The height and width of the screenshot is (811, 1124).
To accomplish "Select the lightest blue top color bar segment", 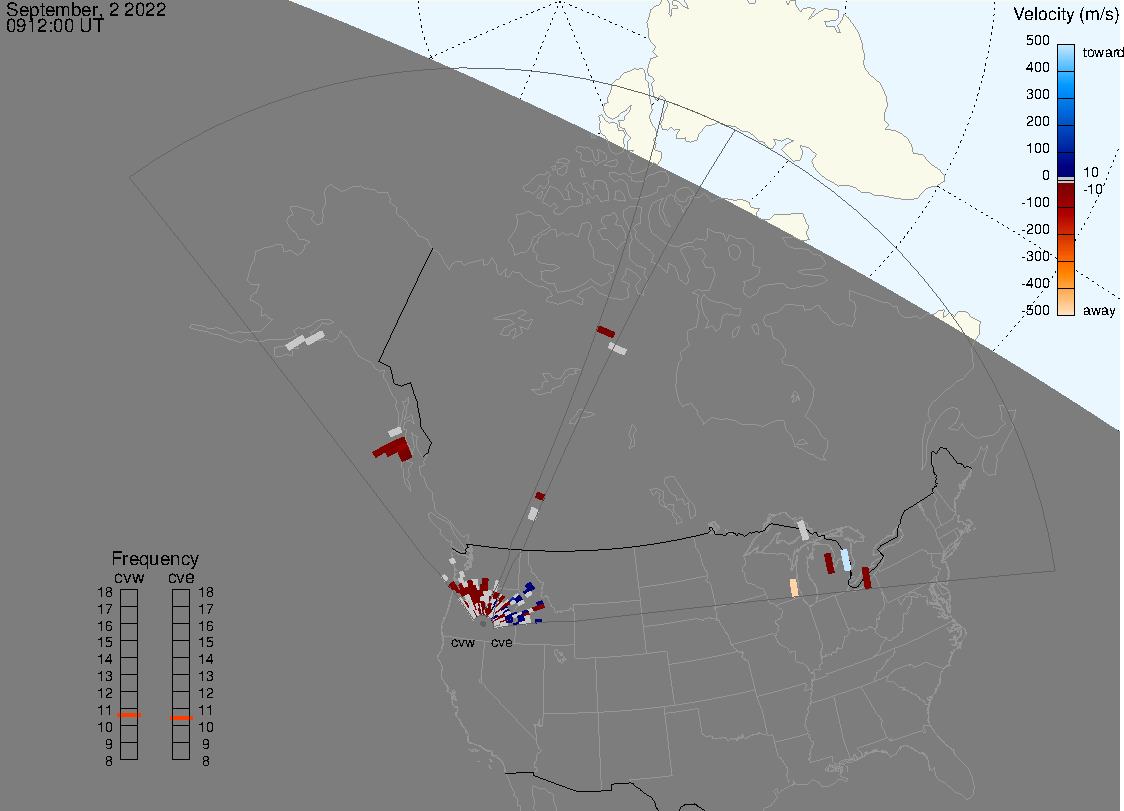I will (x=1066, y=57).
